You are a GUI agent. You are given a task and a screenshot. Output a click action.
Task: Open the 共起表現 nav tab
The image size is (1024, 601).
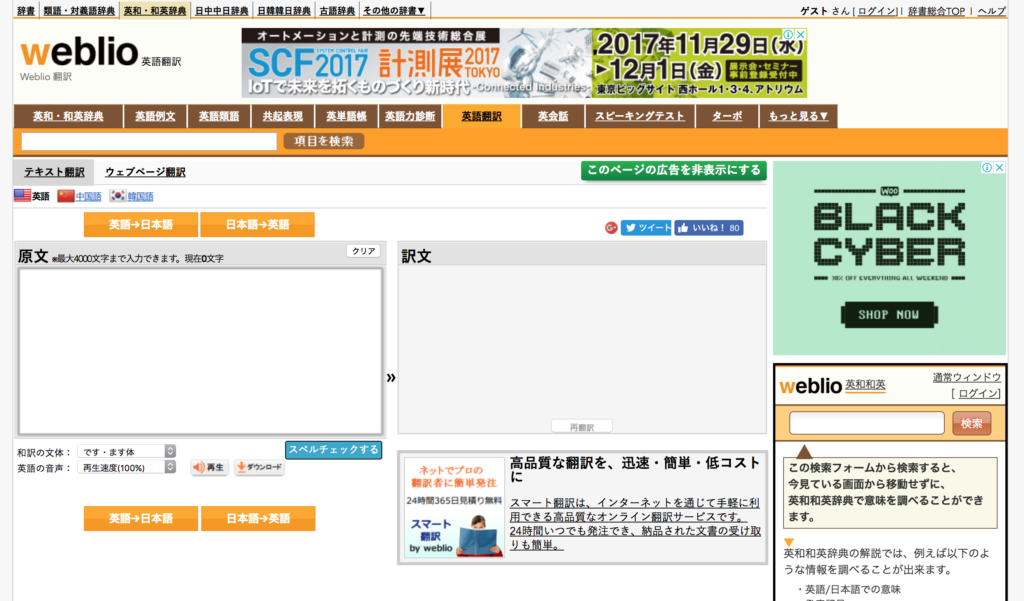[283, 116]
